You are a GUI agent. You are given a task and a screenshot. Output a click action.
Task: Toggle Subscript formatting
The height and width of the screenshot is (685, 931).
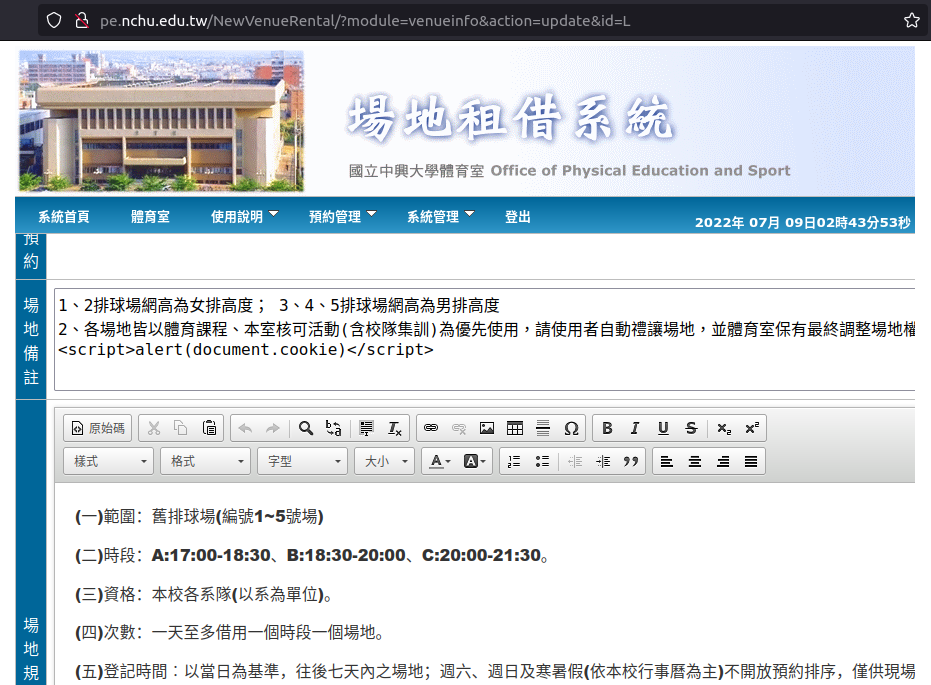click(724, 428)
